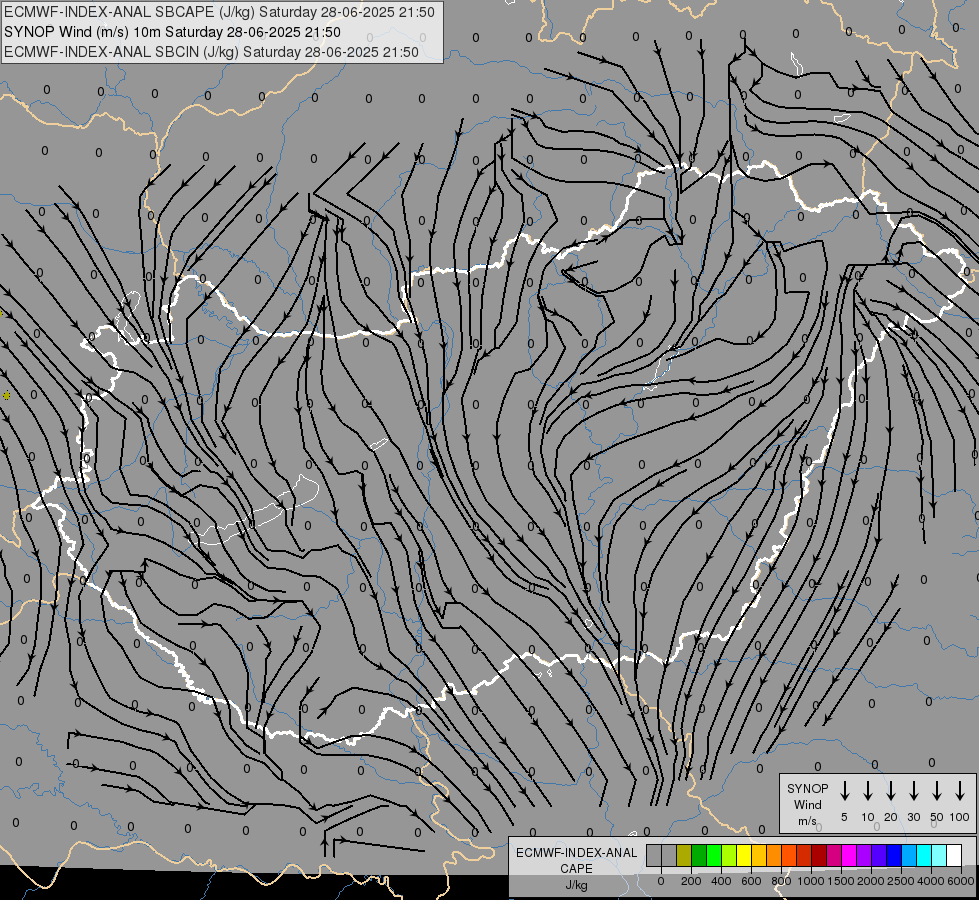Click the 100 m/s wind arrow in legend

point(960,791)
